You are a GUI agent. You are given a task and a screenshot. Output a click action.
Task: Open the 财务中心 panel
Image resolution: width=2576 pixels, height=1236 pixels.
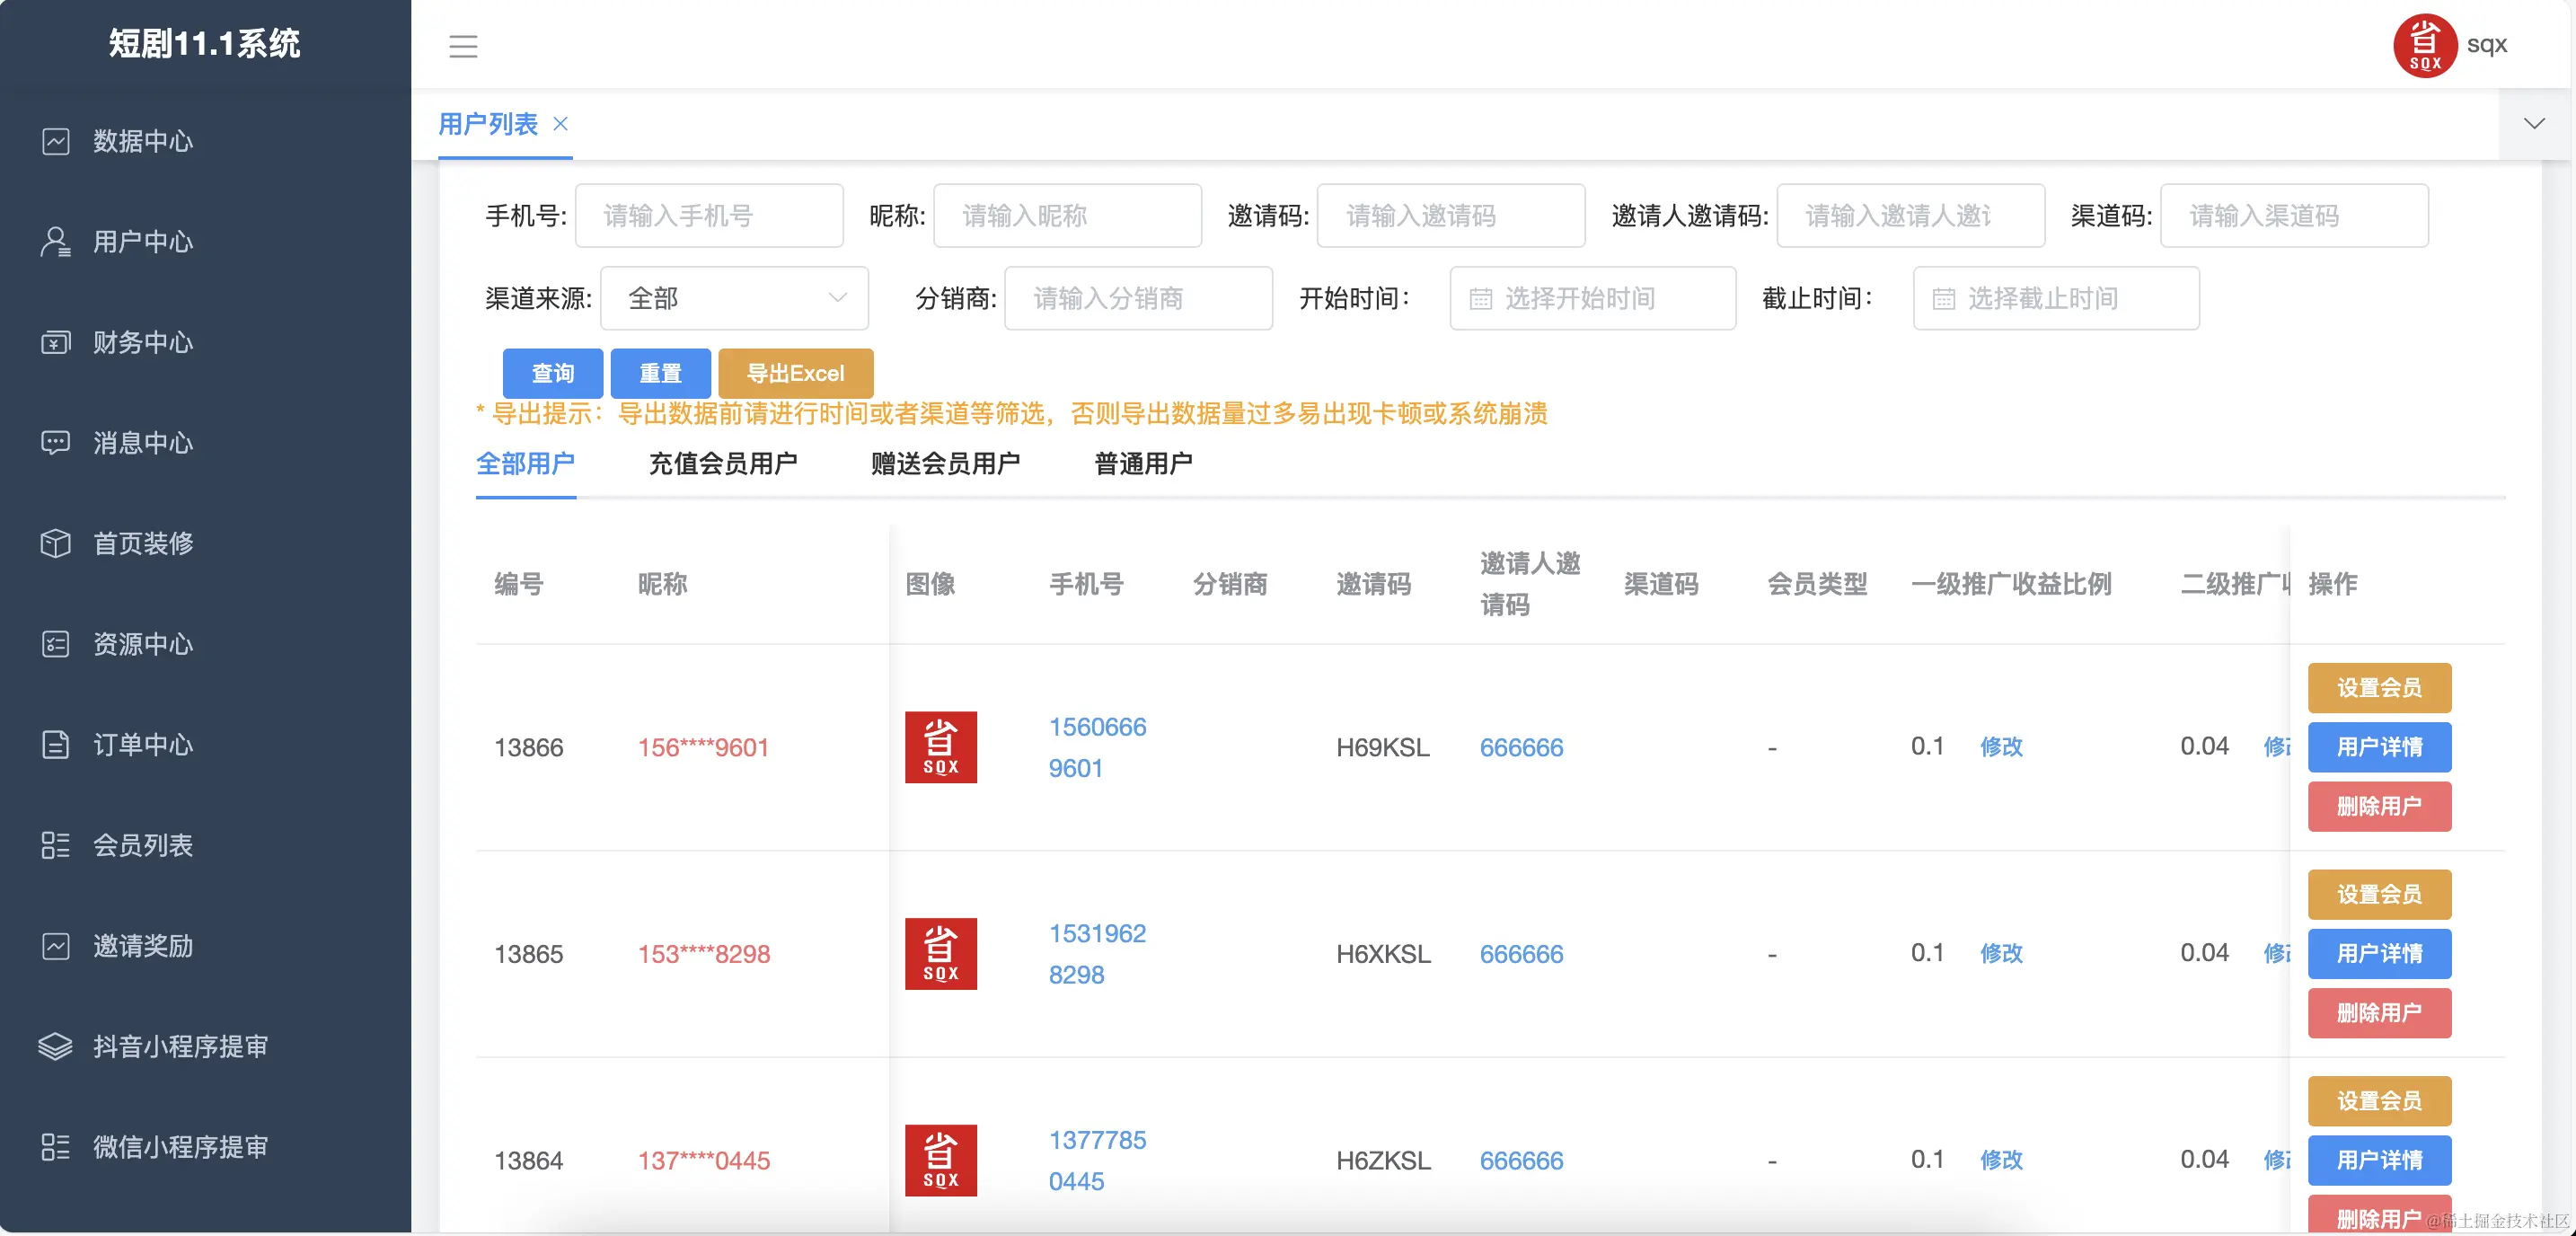(143, 342)
